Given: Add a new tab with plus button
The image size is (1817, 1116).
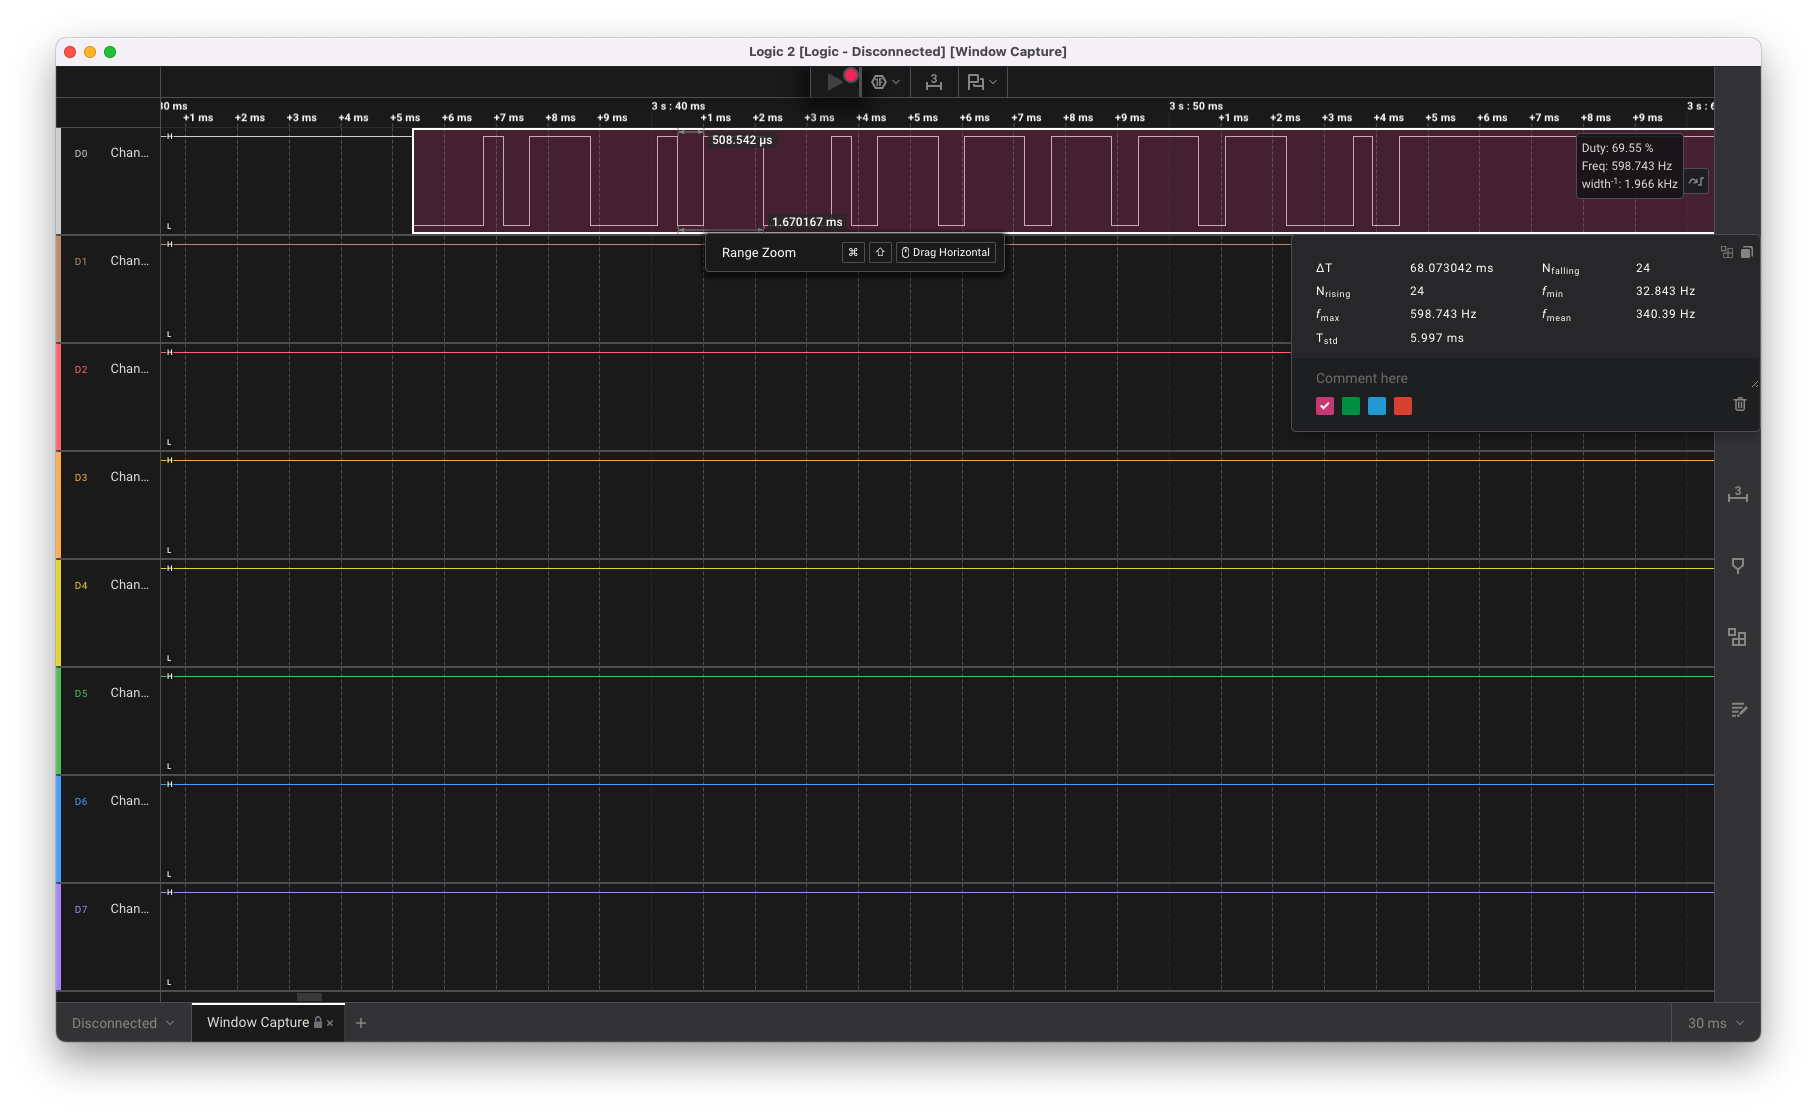Looking at the screenshot, I should [361, 1023].
